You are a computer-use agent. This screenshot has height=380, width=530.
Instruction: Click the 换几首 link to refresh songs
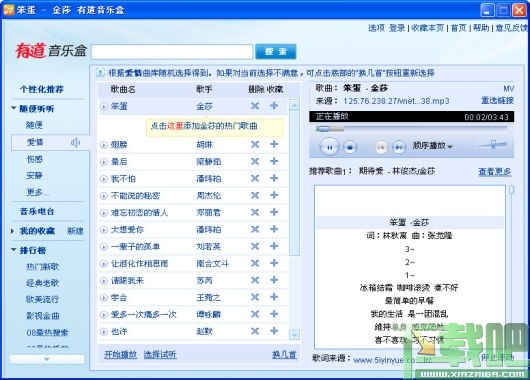(x=284, y=355)
